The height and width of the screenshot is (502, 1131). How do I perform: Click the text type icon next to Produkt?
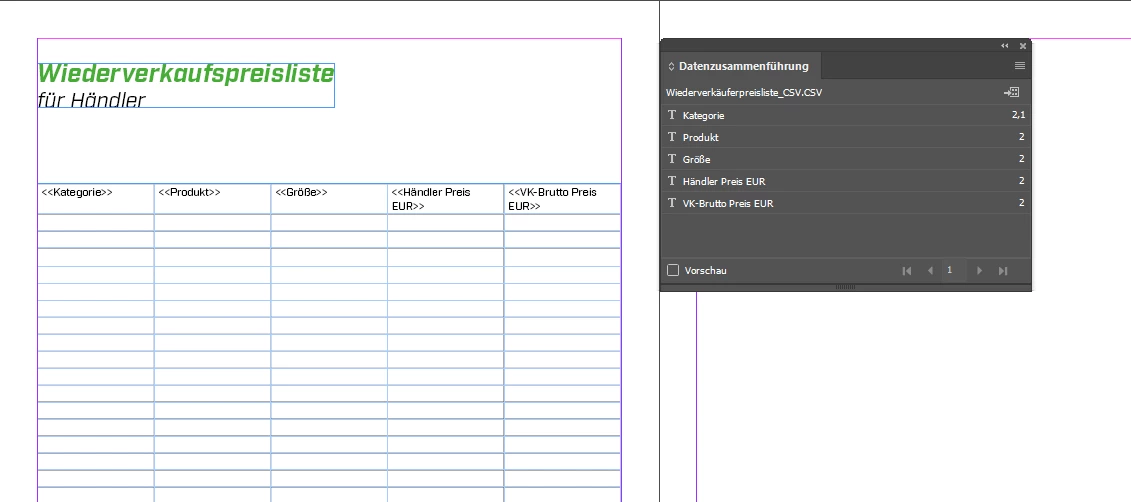(672, 137)
